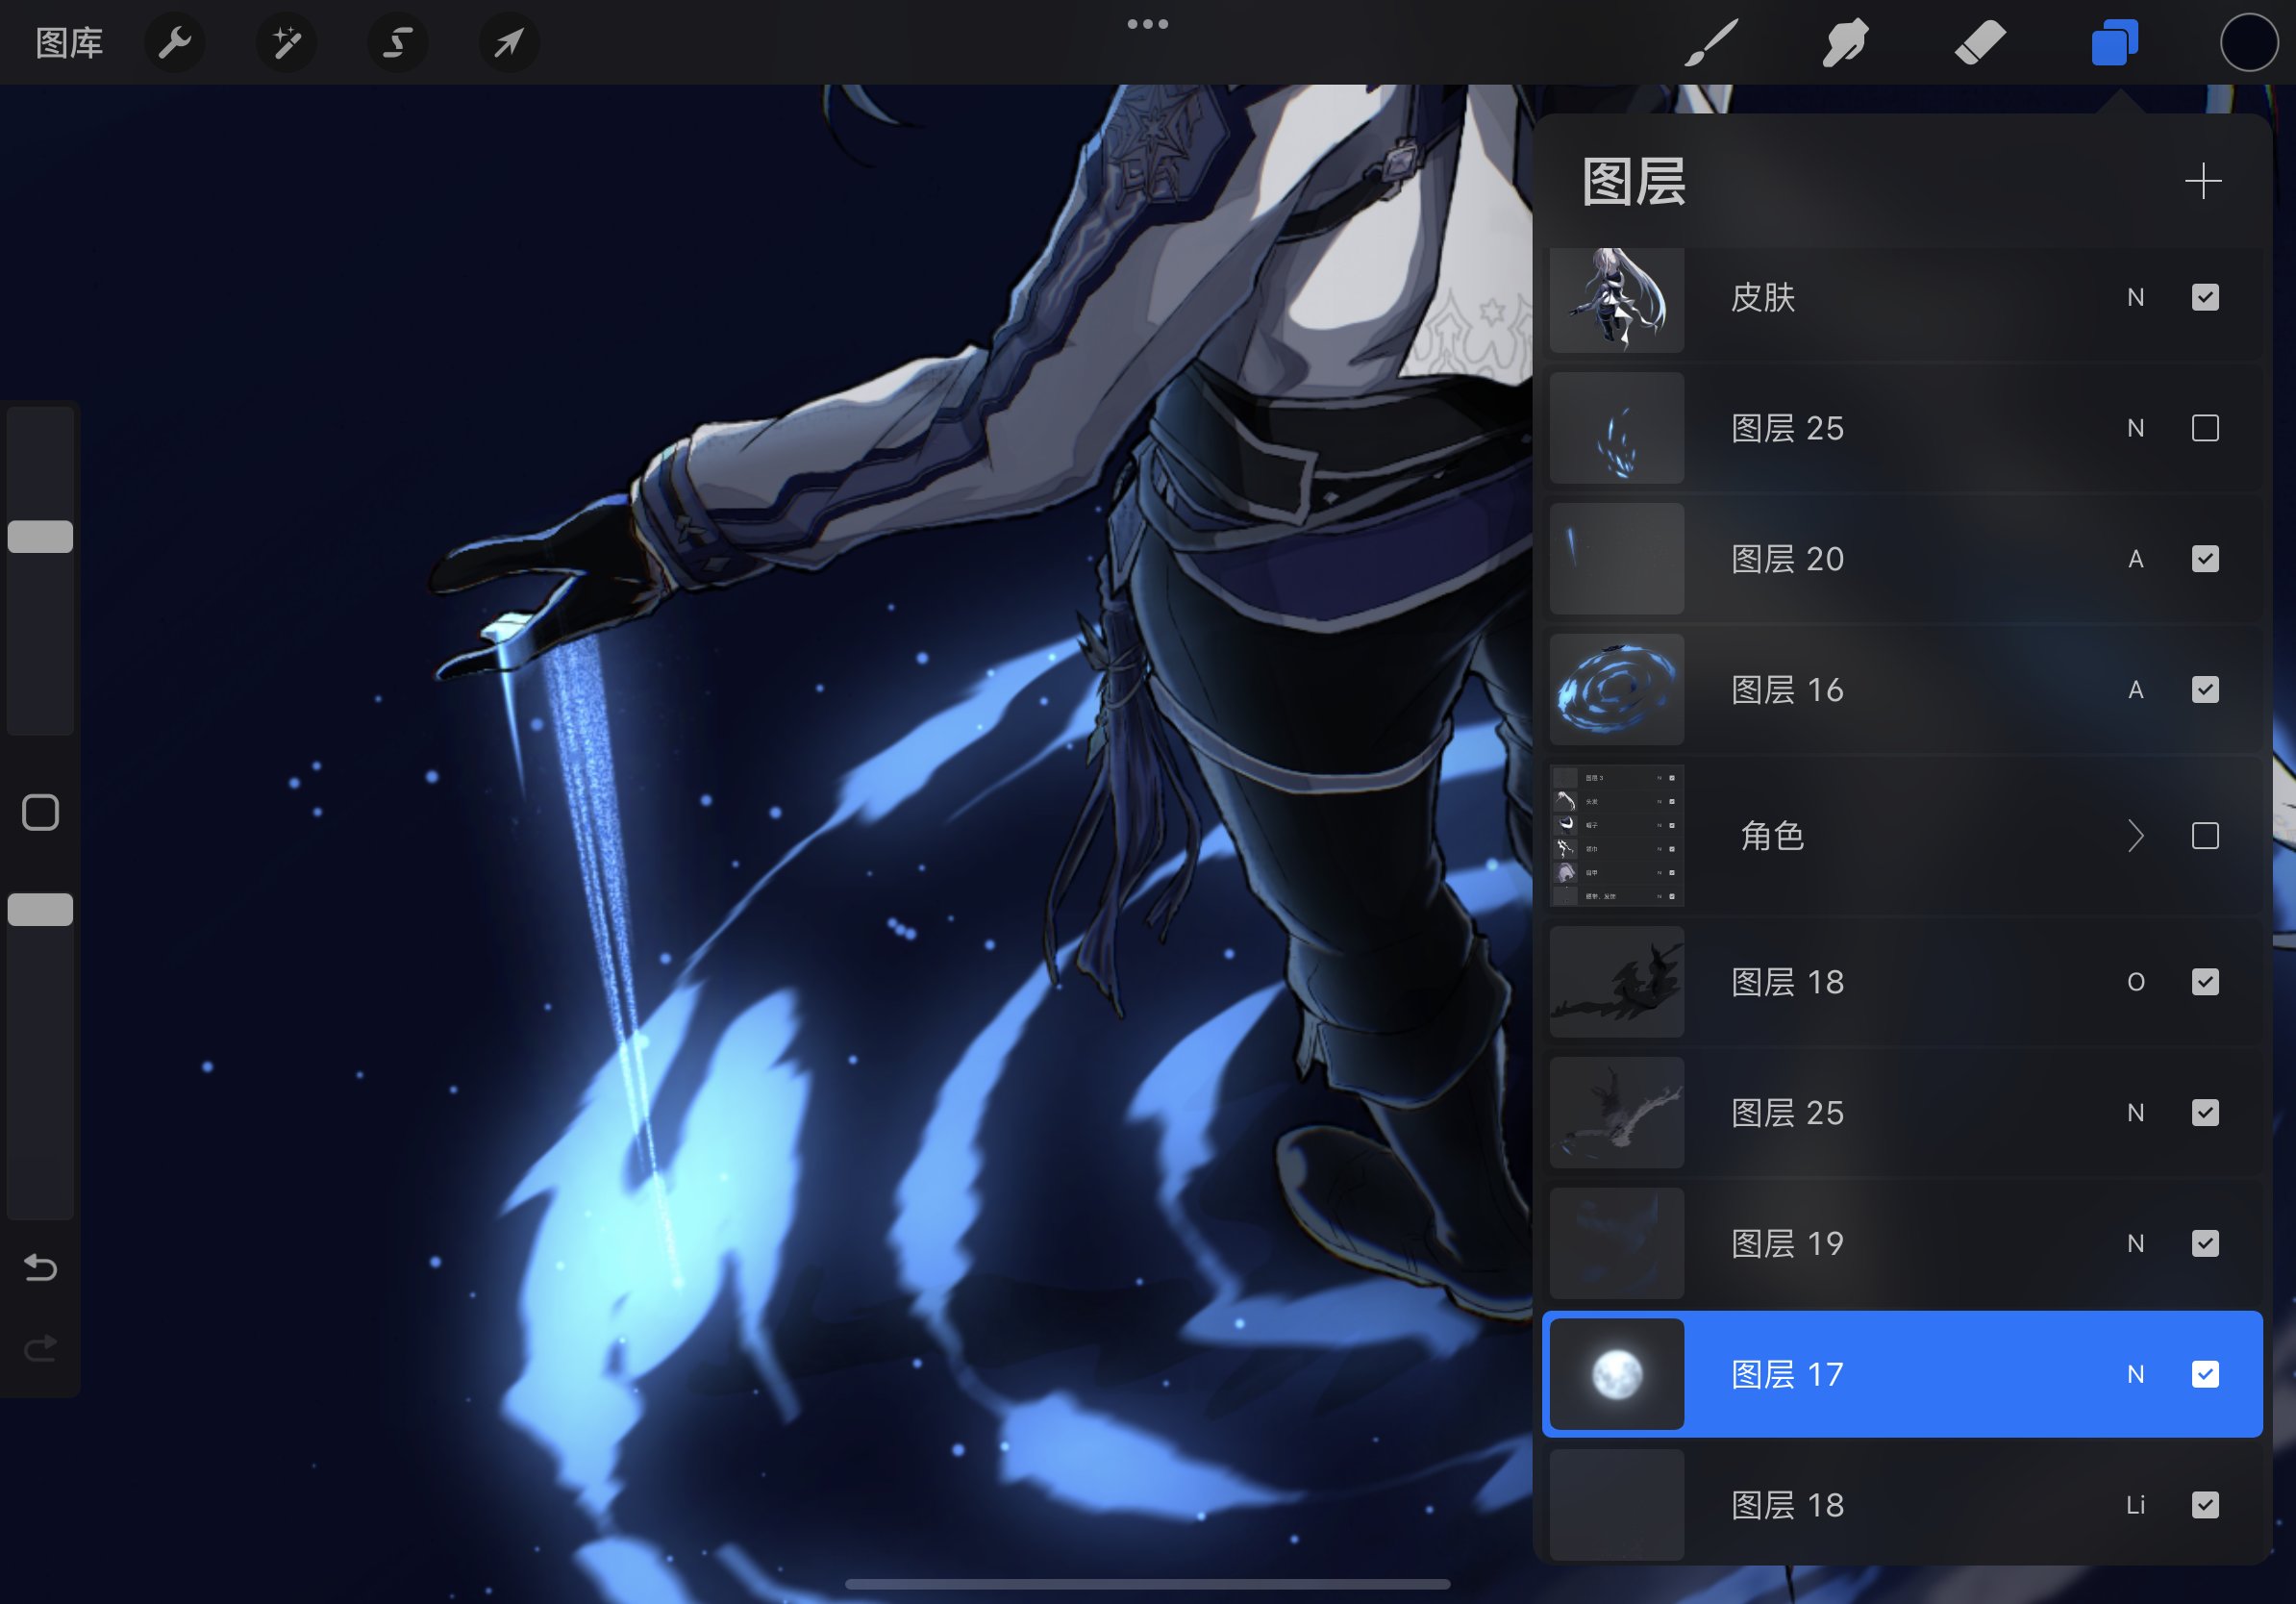Tap the moon thumbnail of 图层 17
2296x1604 pixels.
[x=1617, y=1374]
